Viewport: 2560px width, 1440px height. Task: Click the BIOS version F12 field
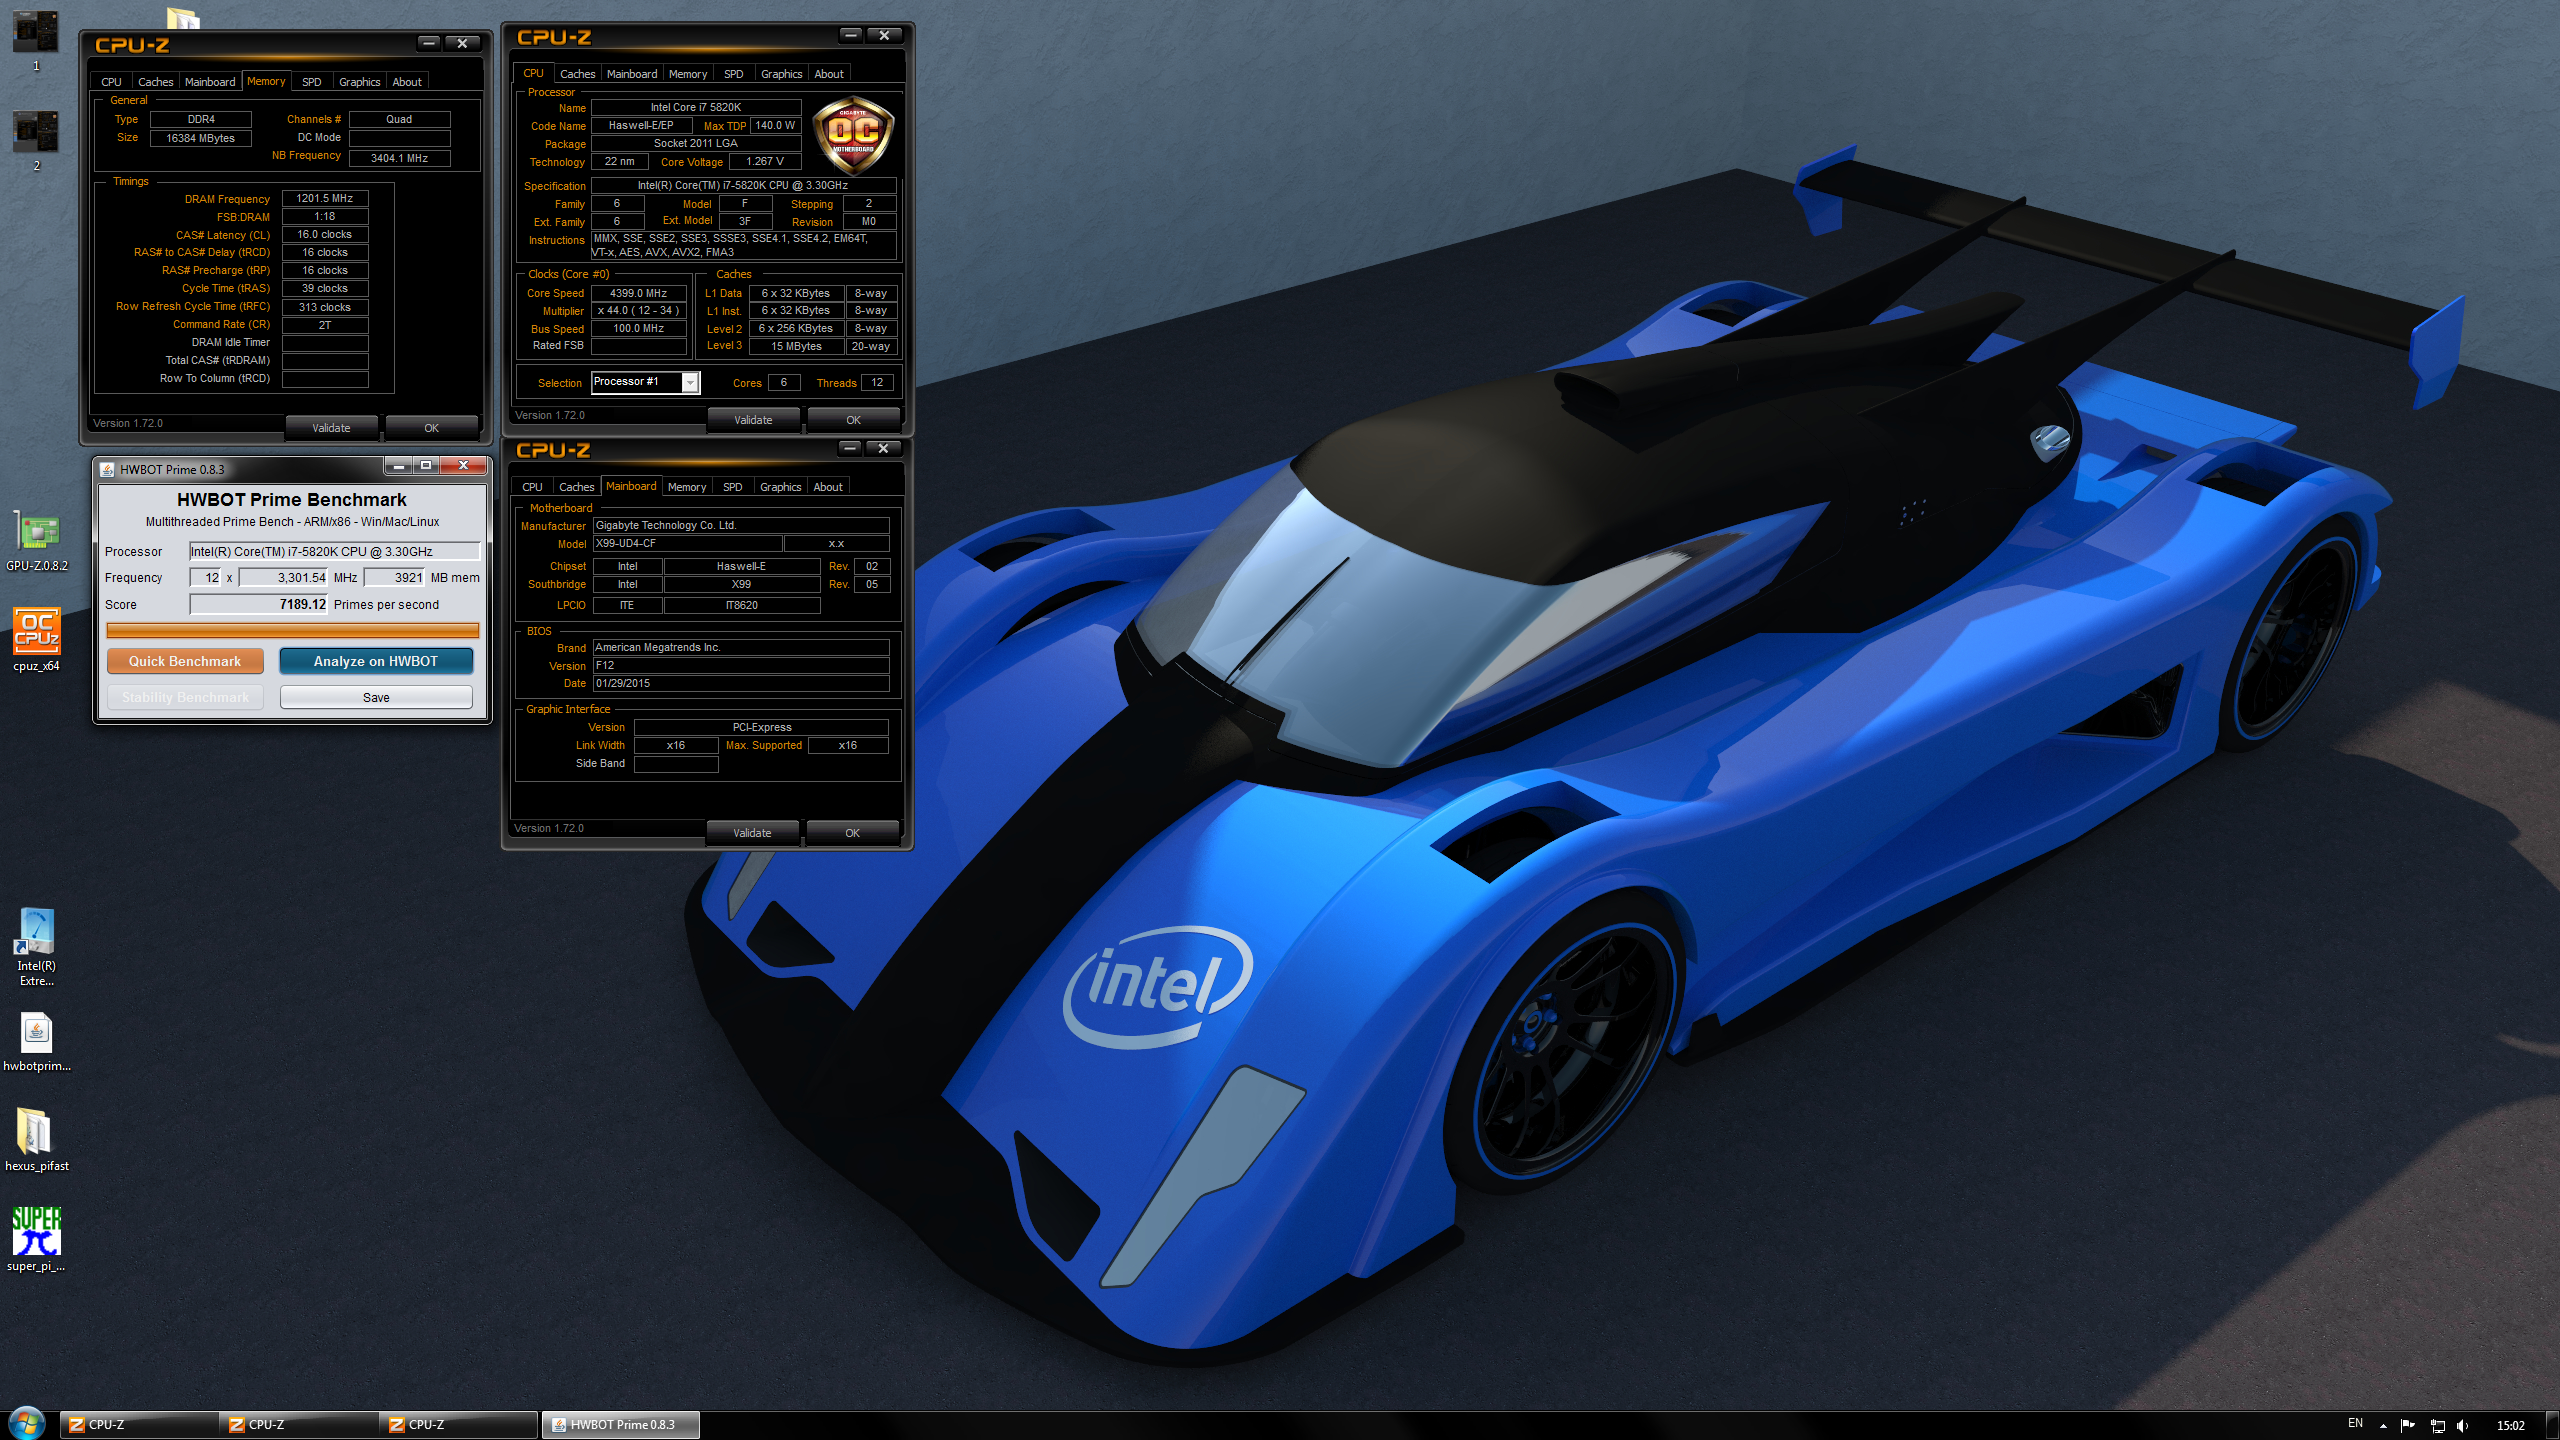coord(741,665)
